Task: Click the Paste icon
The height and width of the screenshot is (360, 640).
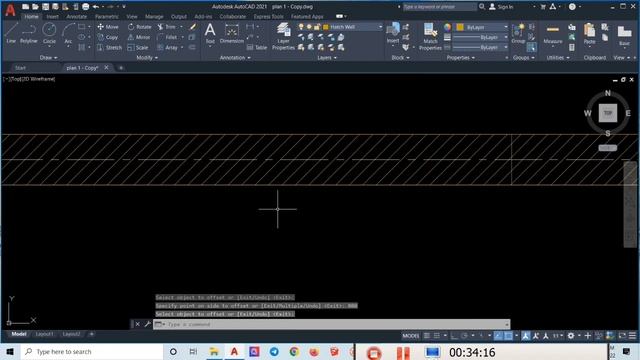Action: click(589, 33)
